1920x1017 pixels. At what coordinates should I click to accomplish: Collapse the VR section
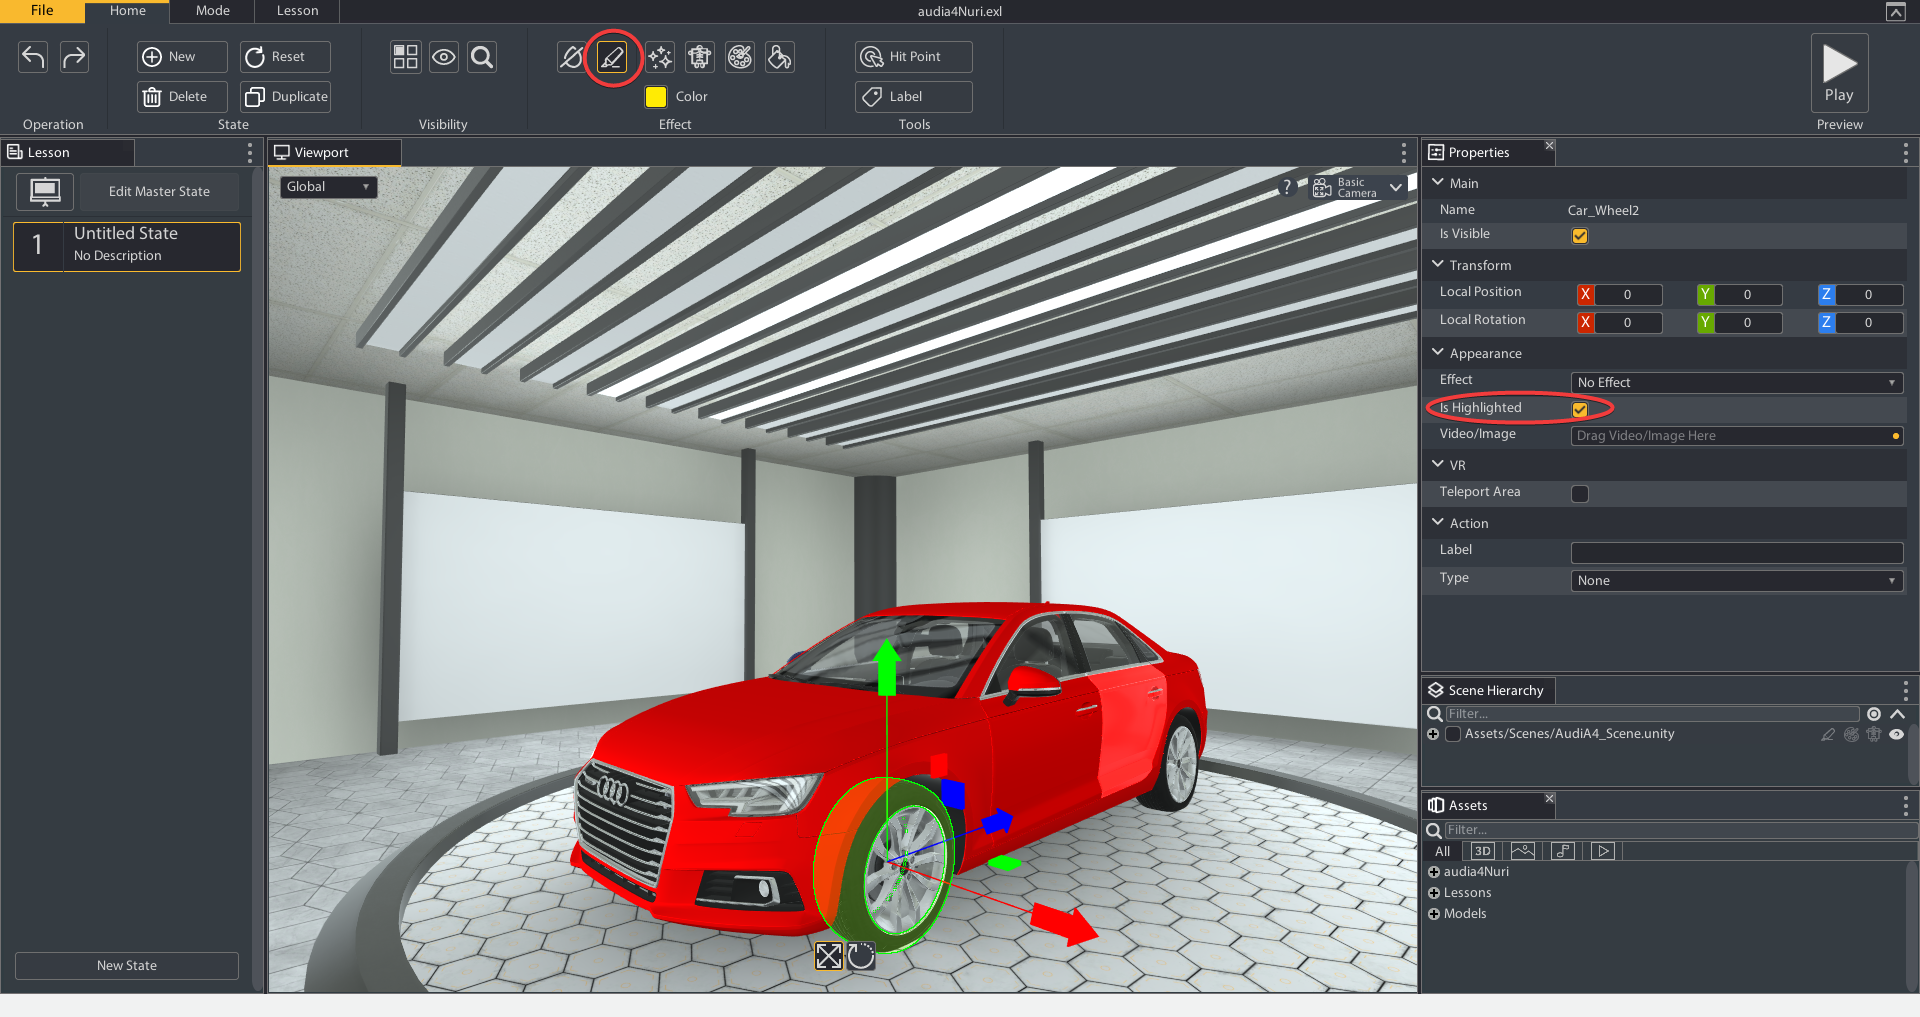(x=1438, y=465)
